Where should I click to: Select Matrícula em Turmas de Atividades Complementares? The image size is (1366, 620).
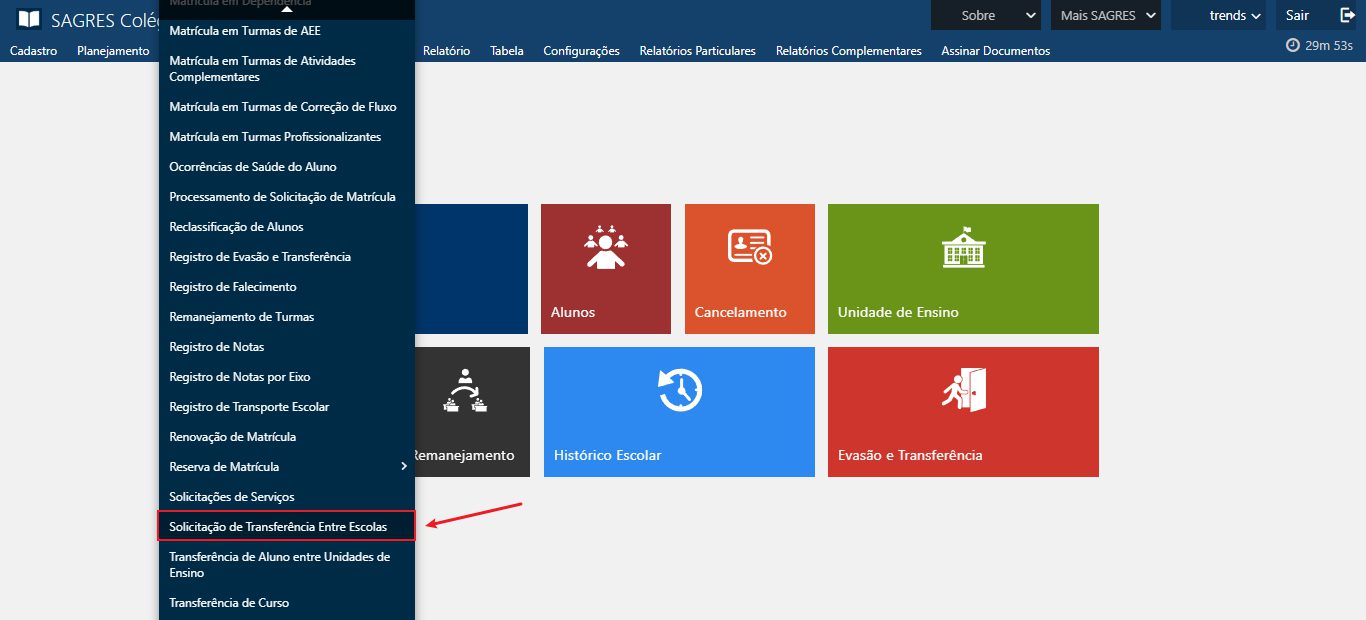click(286, 69)
